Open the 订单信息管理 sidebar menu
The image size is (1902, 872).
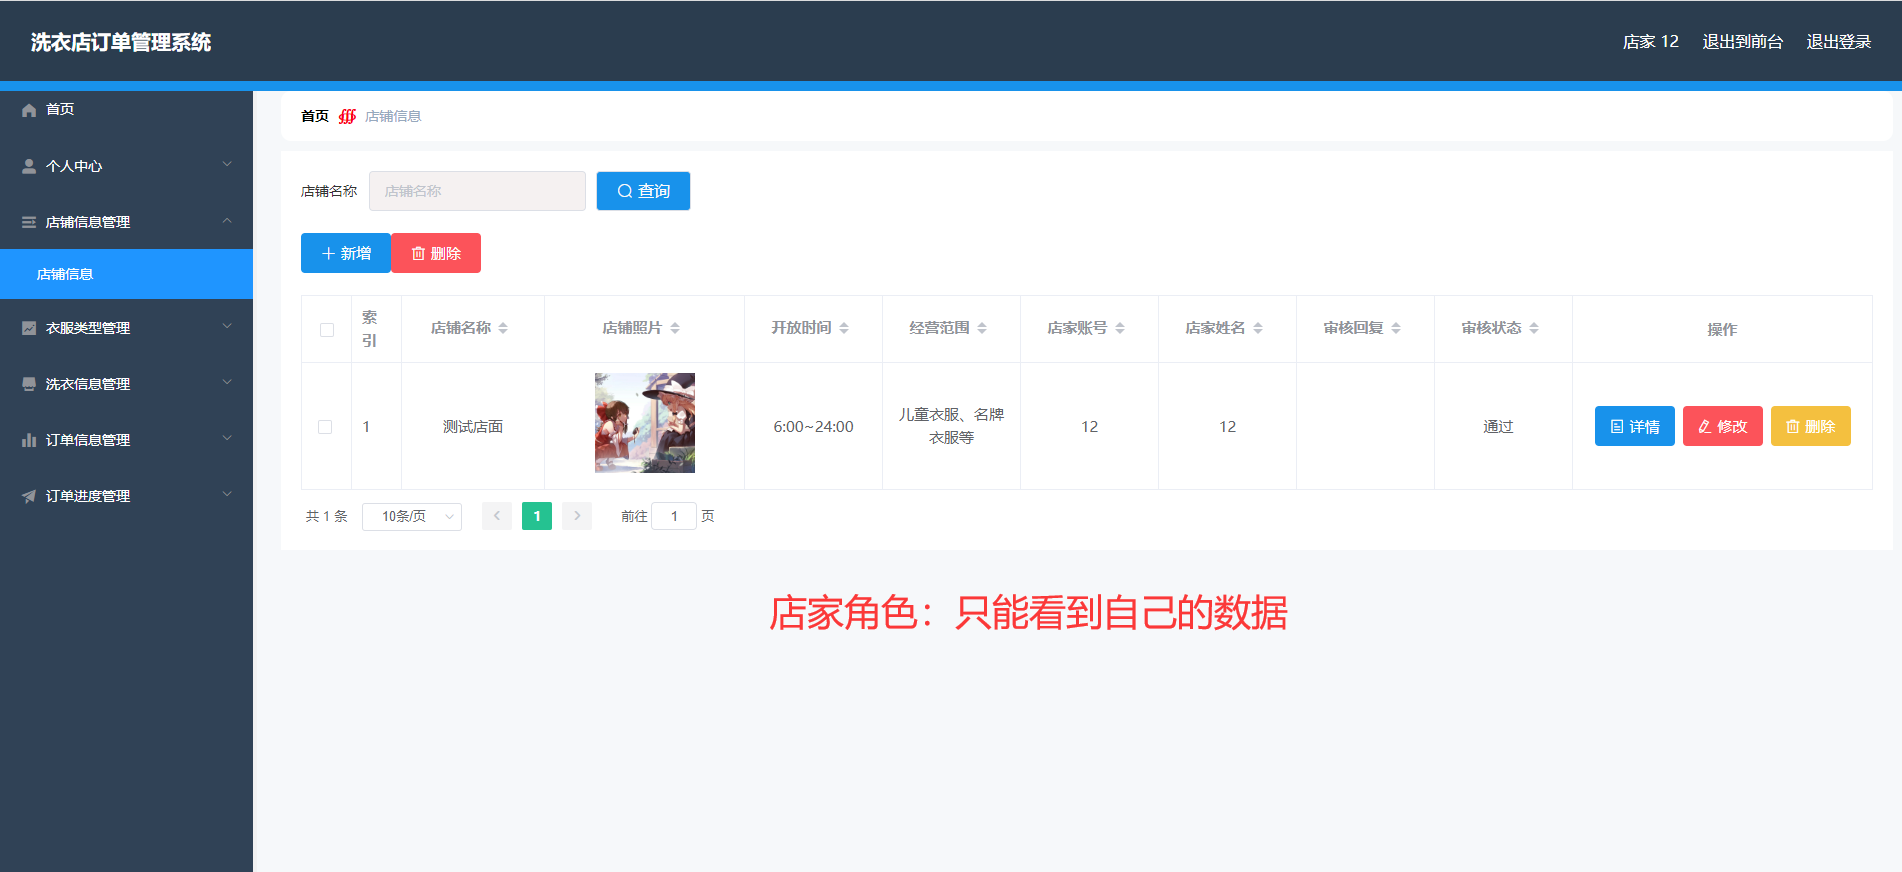(x=126, y=440)
